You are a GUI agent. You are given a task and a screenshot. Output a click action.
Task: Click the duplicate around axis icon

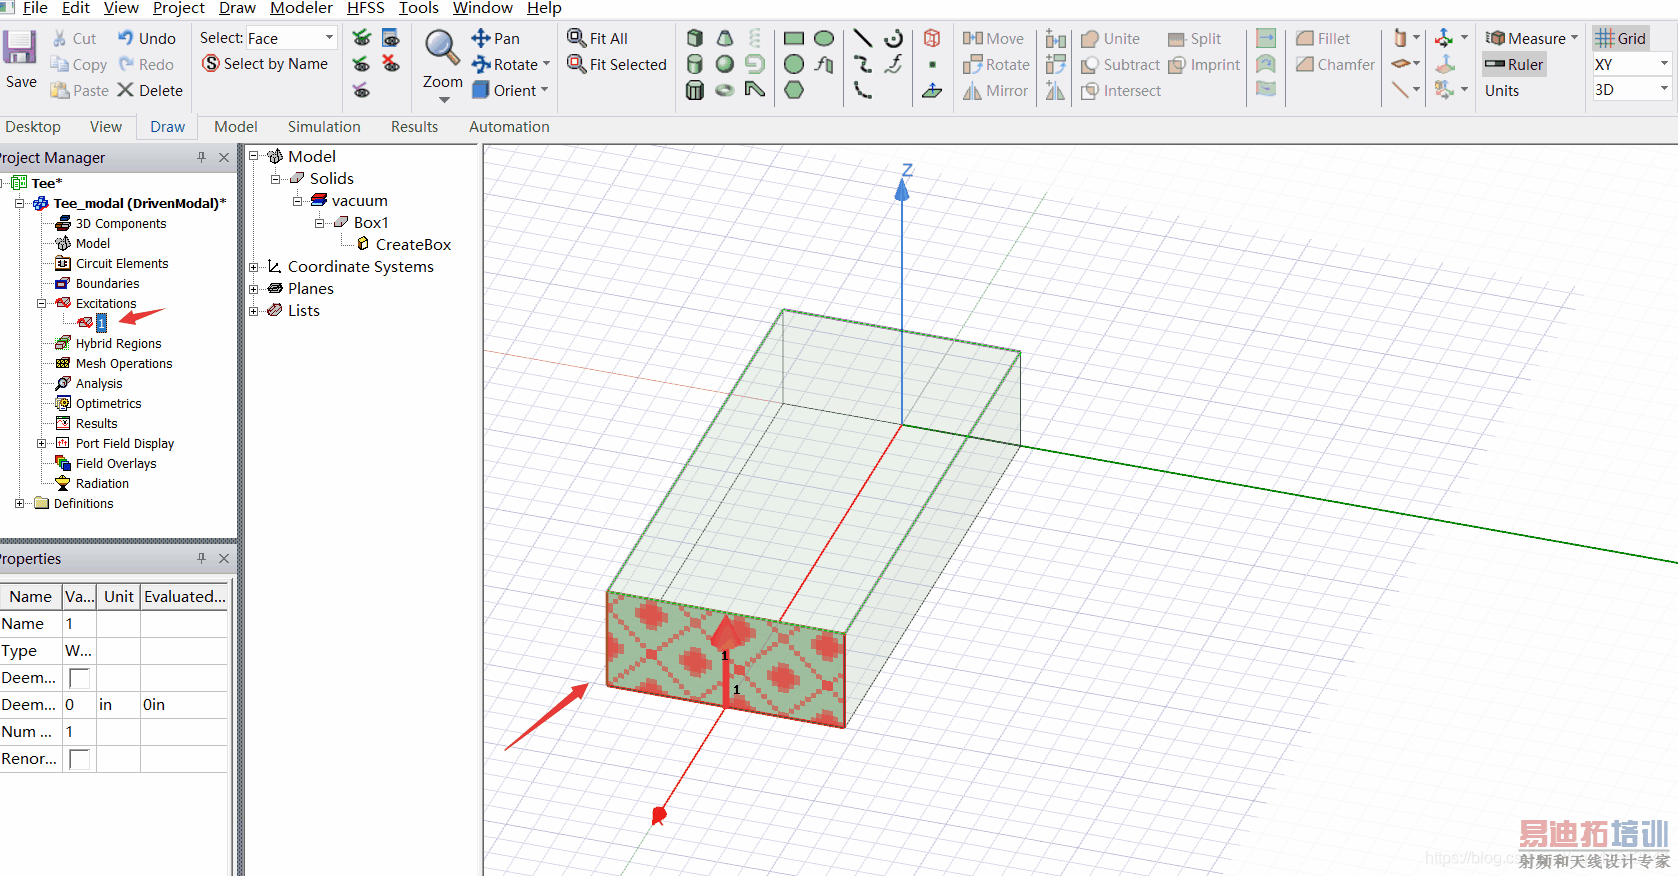(1055, 64)
